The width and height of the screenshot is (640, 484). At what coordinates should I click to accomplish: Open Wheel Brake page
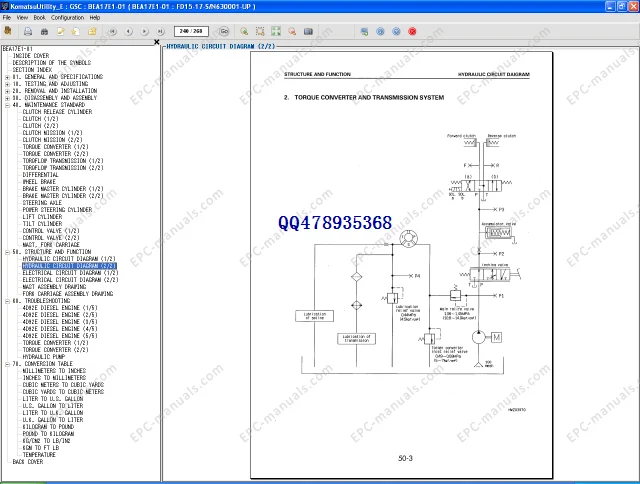[x=39, y=182]
